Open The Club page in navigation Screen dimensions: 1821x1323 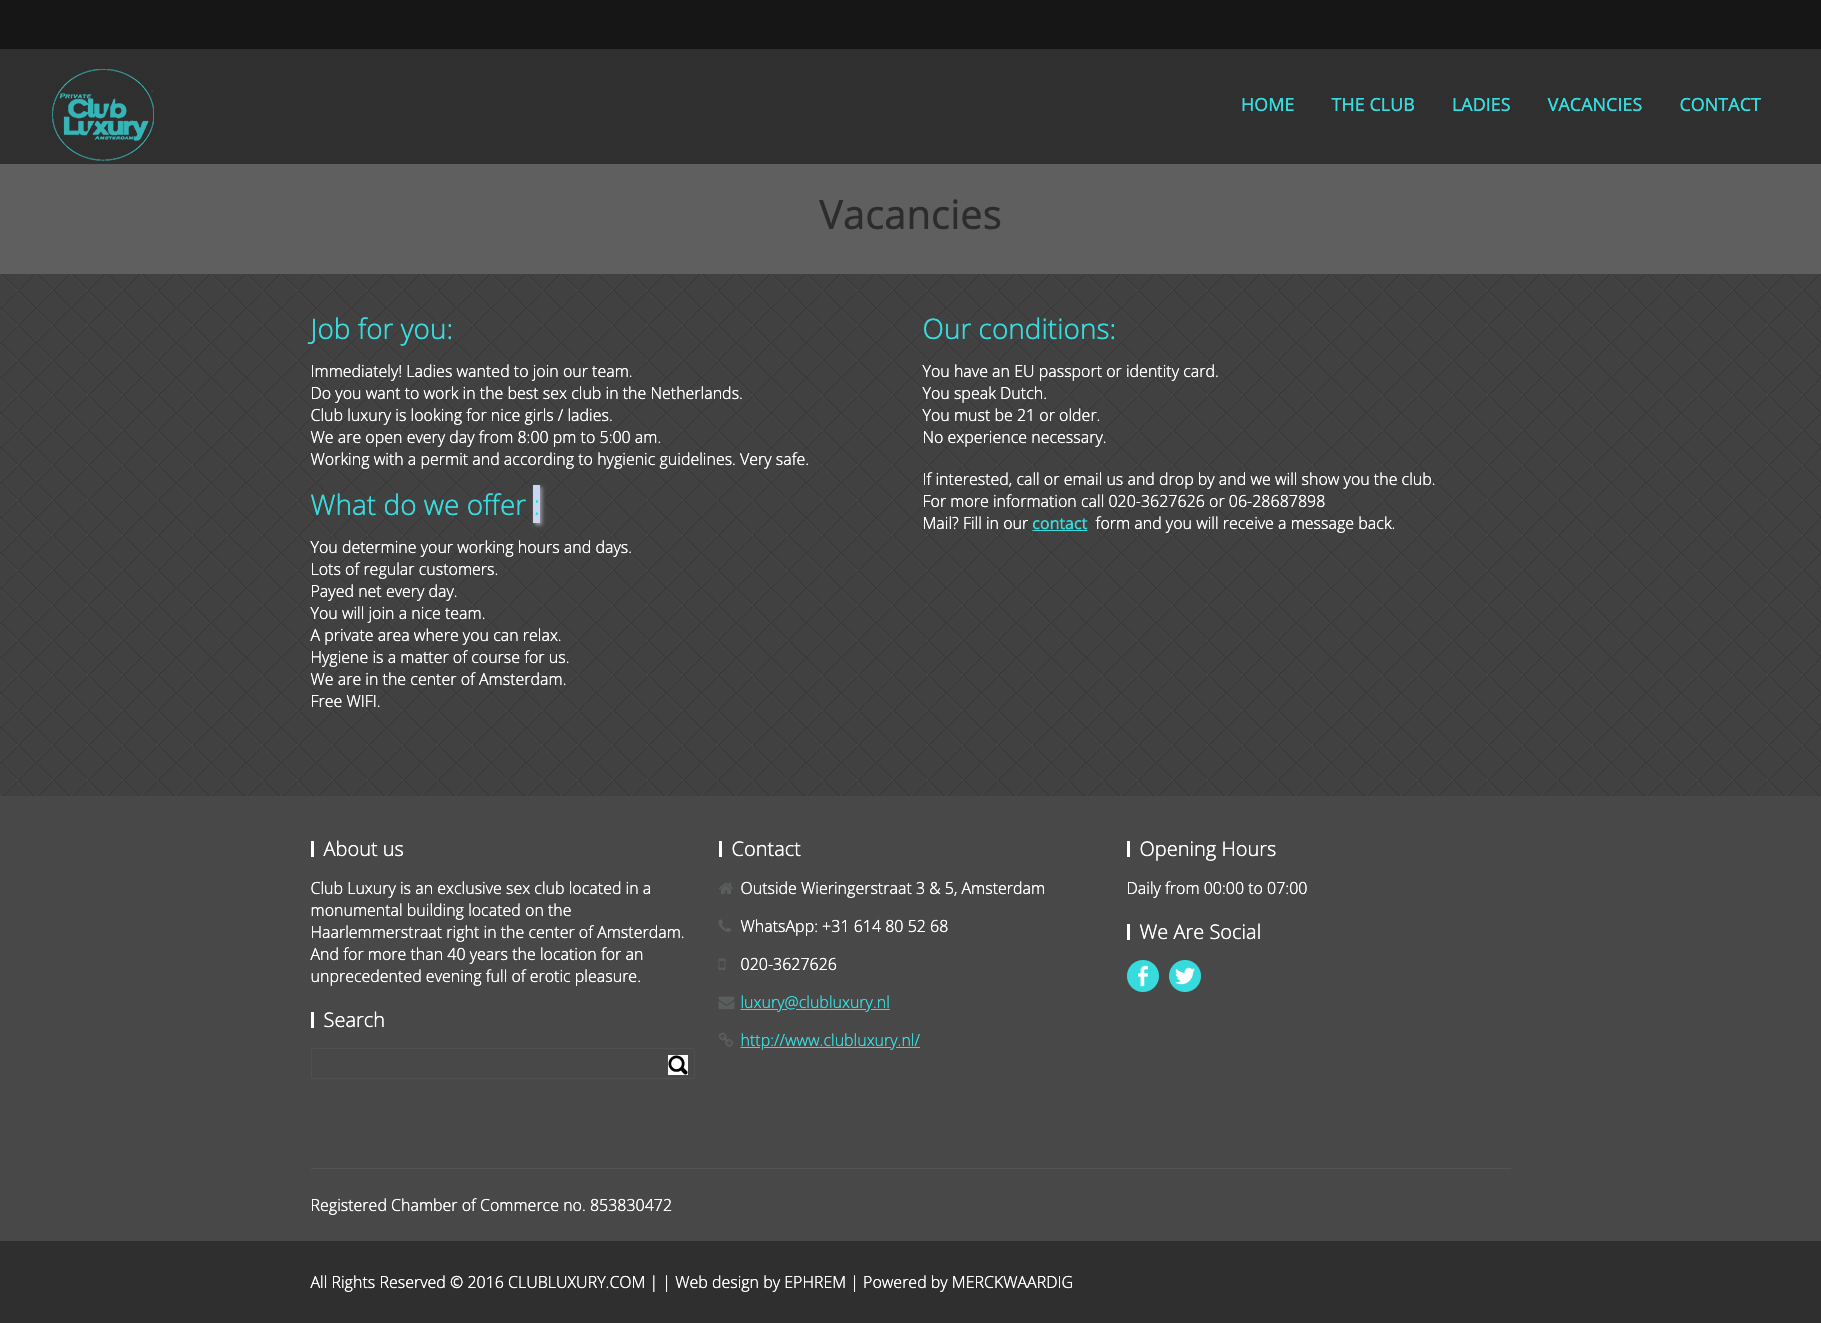[x=1372, y=105]
